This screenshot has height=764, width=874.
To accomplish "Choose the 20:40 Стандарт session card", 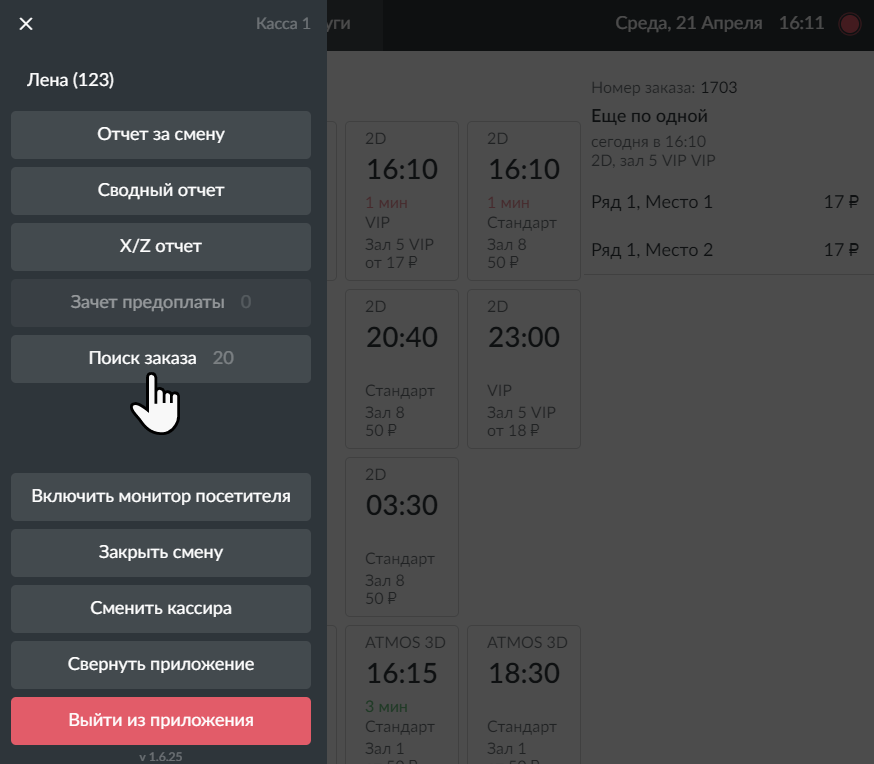I will (x=402, y=369).
